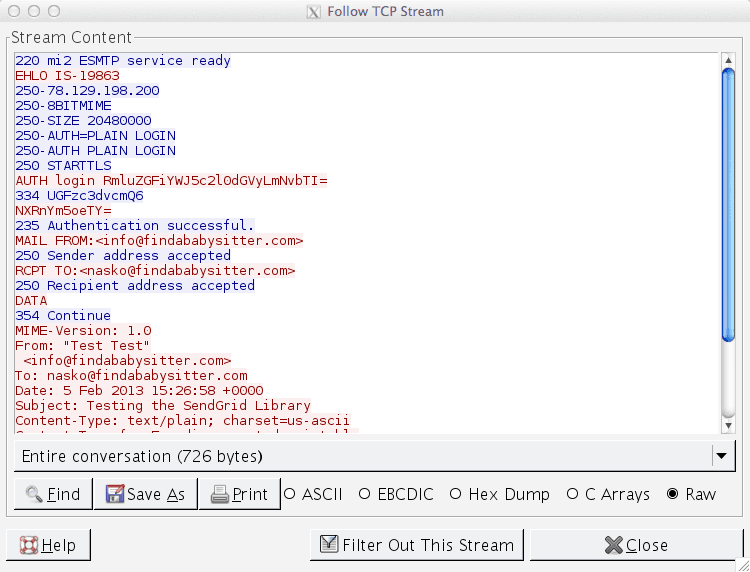
Task: Click 'Subject: Testing the SendGrid Library' line
Action: [163, 406]
